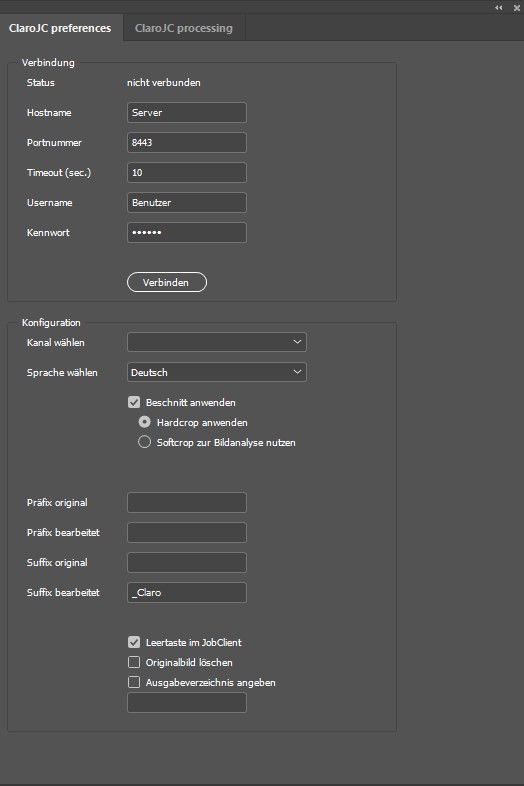Check Ausgabeverzeichnis angeben option

pyautogui.click(x=134, y=682)
